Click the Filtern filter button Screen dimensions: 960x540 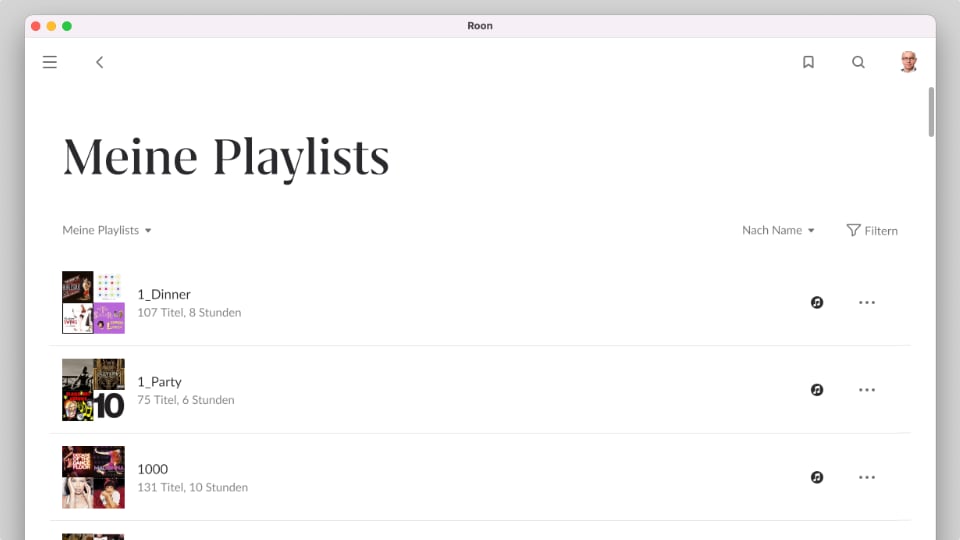(872, 230)
